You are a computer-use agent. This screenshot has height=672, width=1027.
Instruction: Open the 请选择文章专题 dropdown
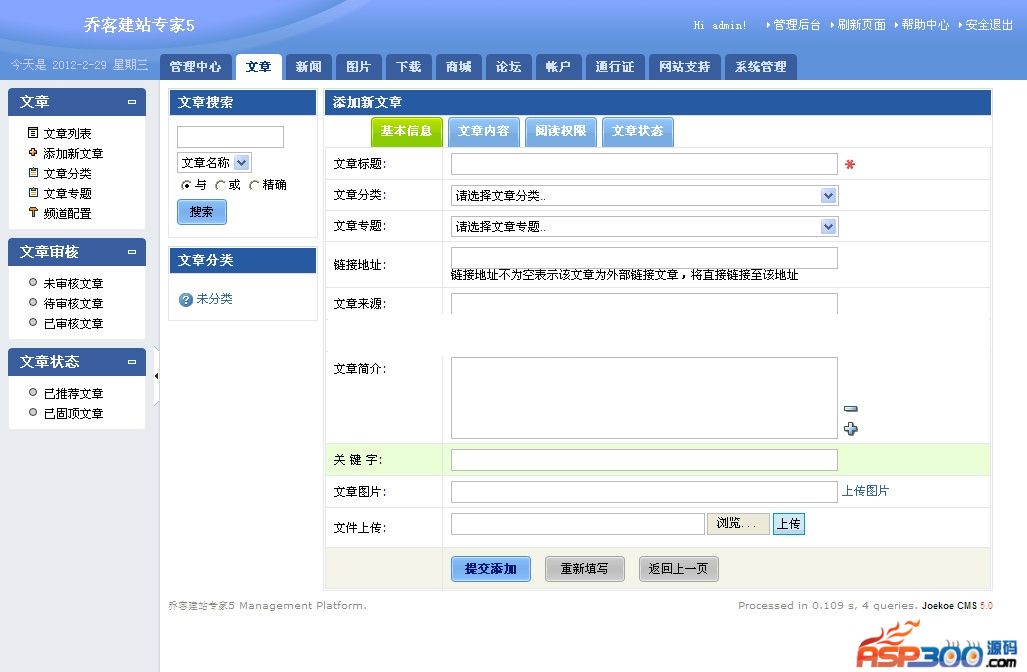[x=827, y=227]
